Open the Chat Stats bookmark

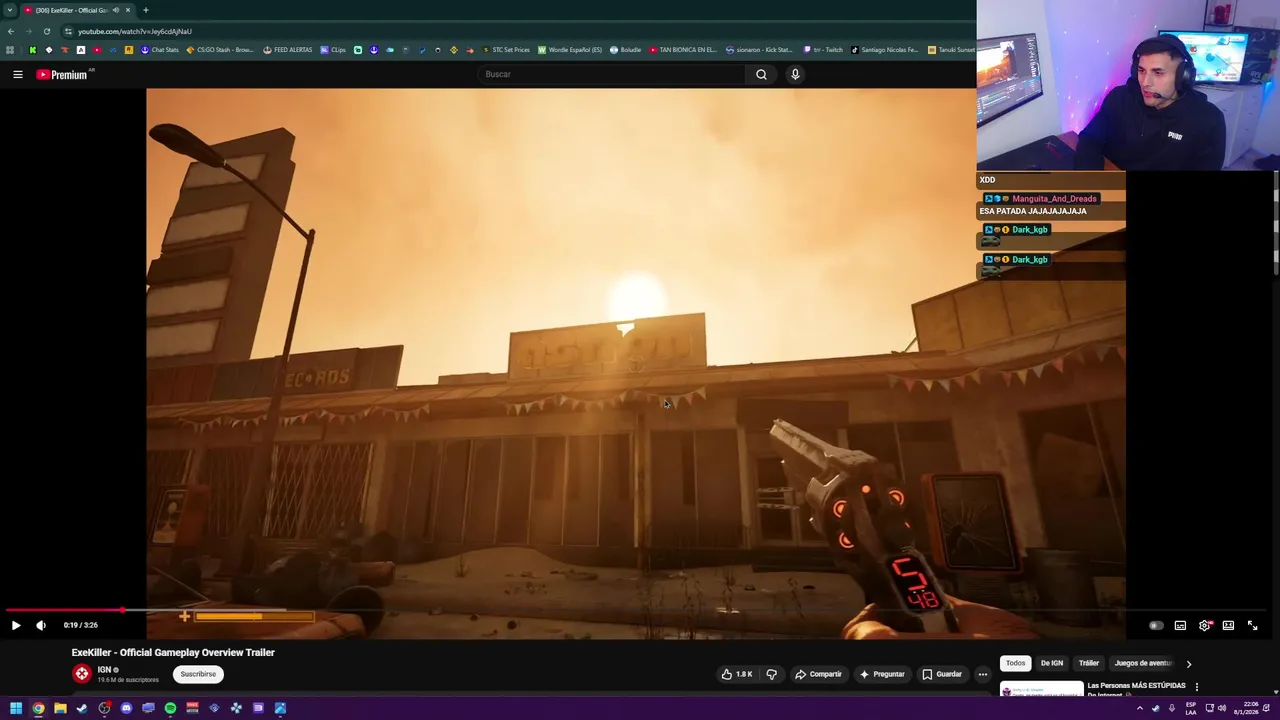click(159, 50)
